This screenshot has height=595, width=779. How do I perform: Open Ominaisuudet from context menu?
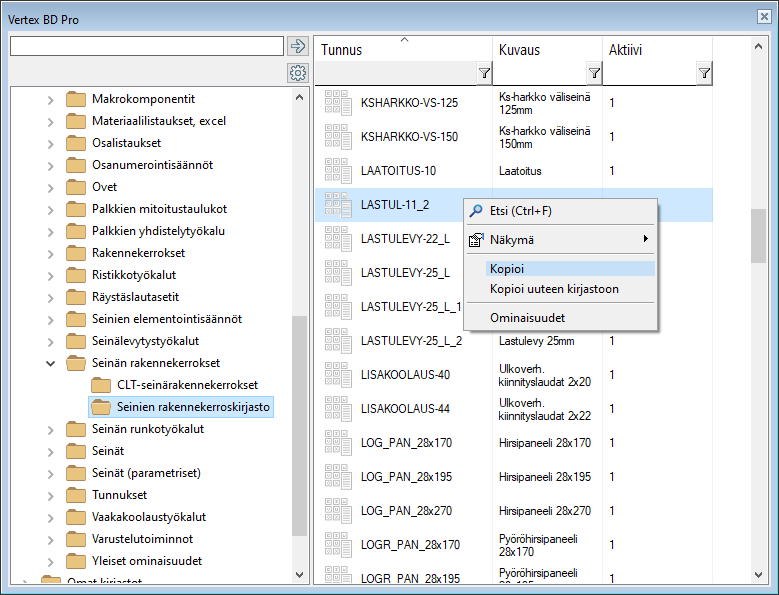pos(527,317)
